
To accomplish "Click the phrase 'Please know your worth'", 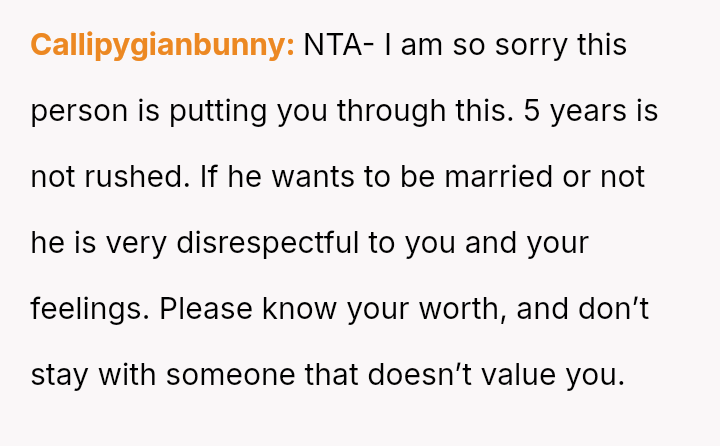I will (335, 310).
